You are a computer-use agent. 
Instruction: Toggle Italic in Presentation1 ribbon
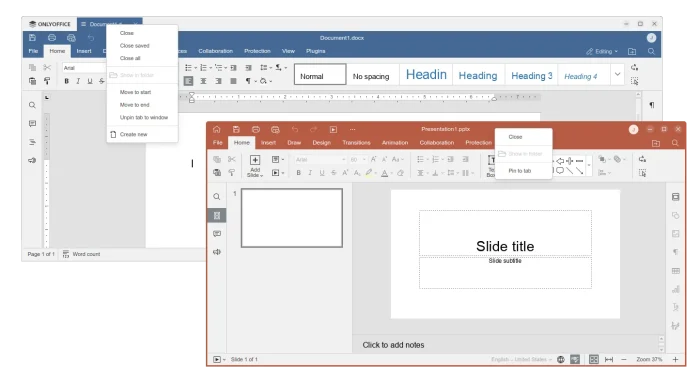point(310,173)
